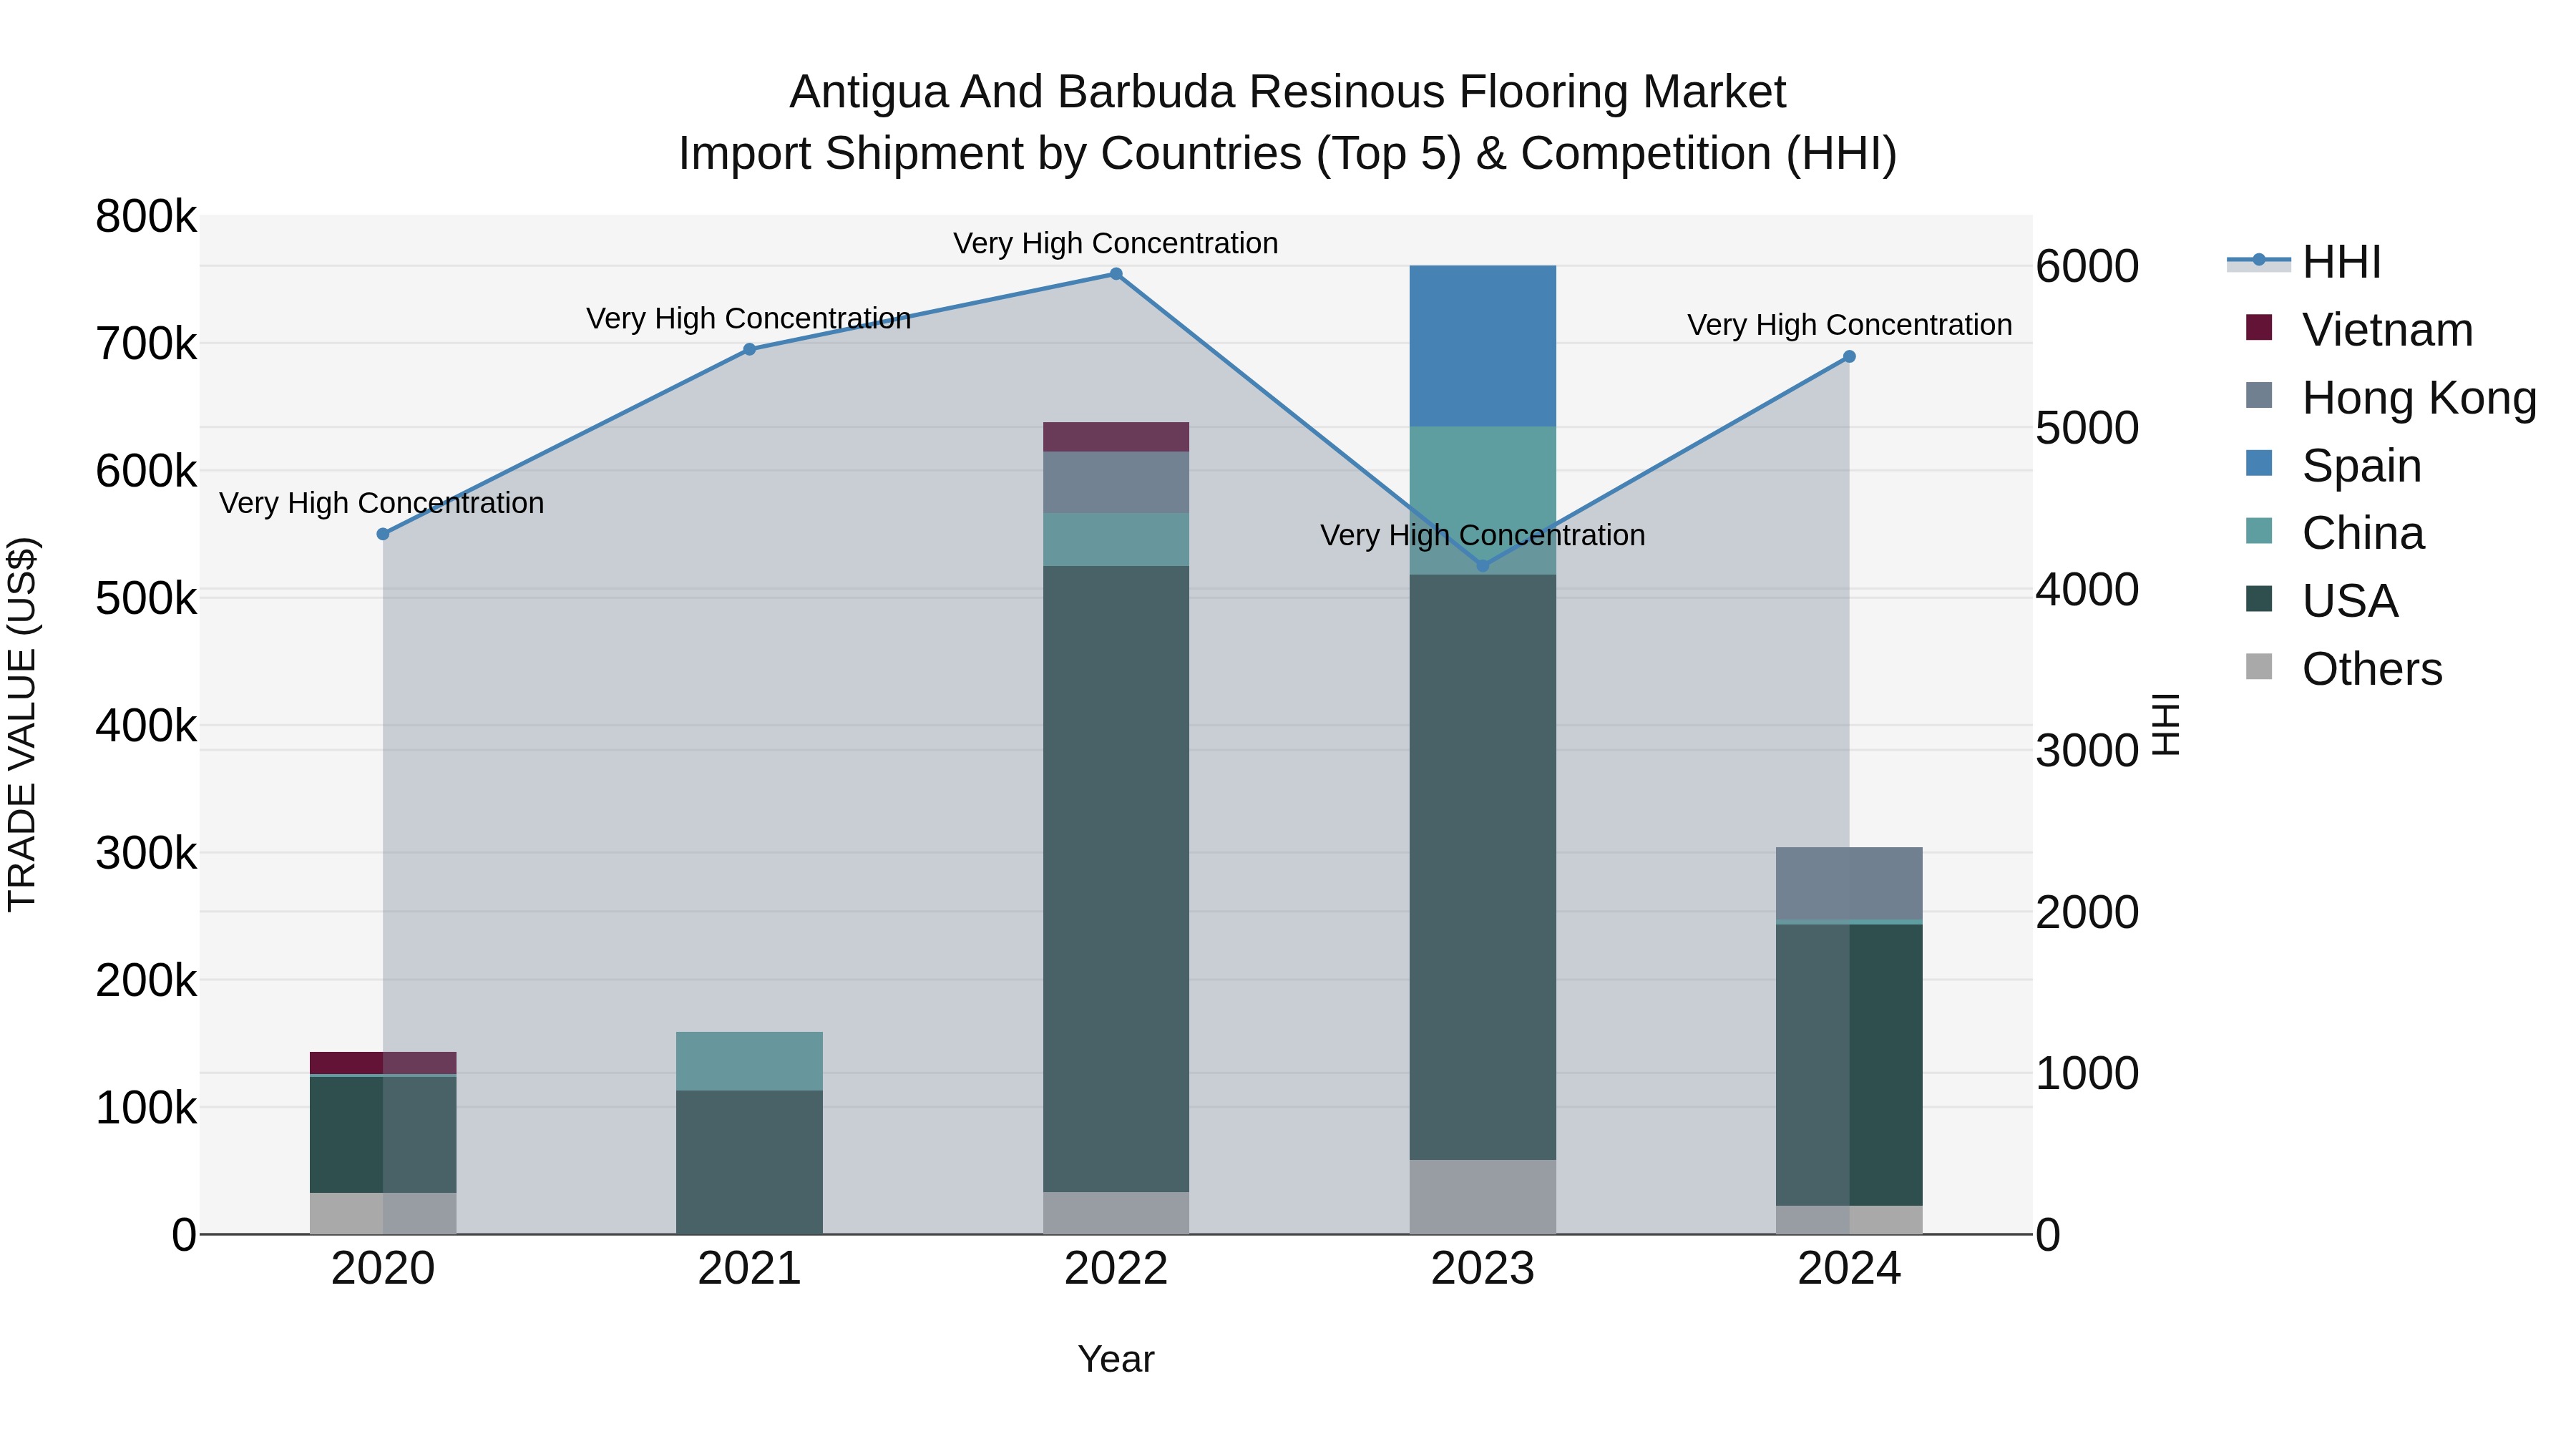Select the 2022 HHI data point
The height and width of the screenshot is (1449, 2576).
pos(1116,274)
